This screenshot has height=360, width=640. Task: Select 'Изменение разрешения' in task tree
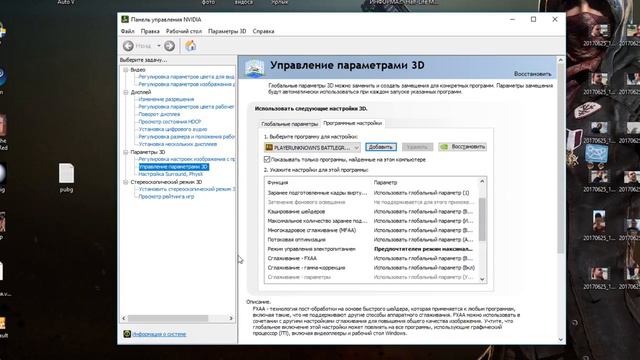(166, 99)
